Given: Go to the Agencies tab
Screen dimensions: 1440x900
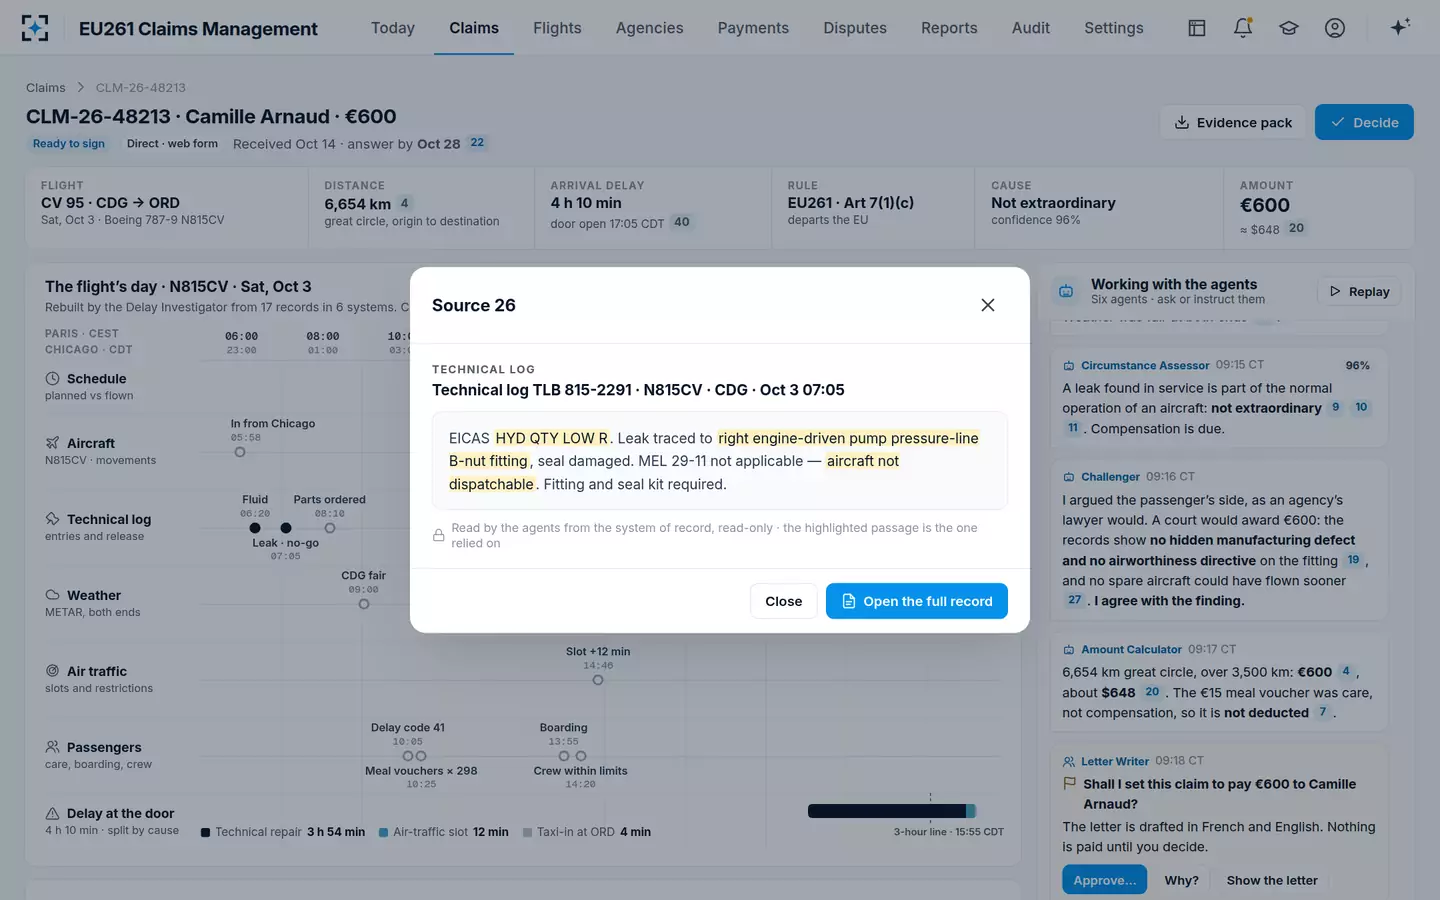Looking at the screenshot, I should pyautogui.click(x=649, y=28).
